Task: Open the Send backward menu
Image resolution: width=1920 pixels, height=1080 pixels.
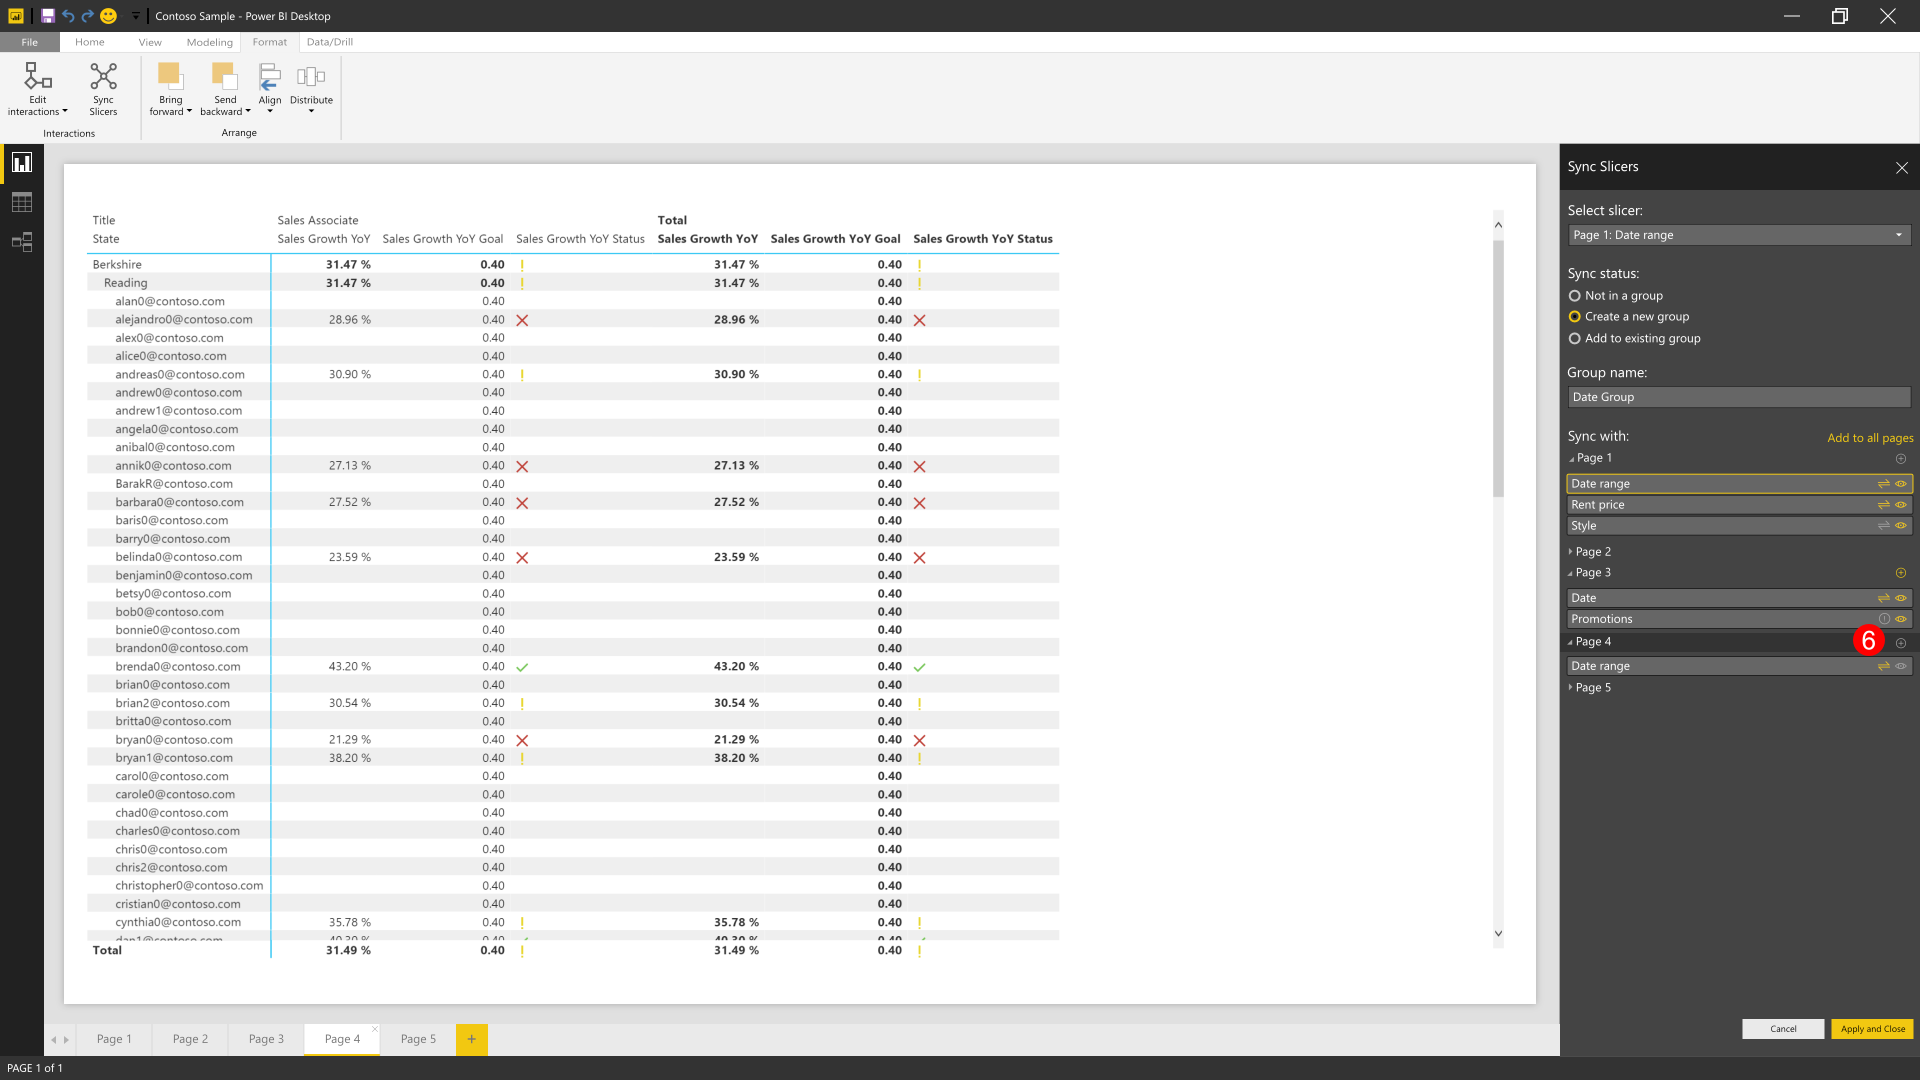Action: pos(225,88)
